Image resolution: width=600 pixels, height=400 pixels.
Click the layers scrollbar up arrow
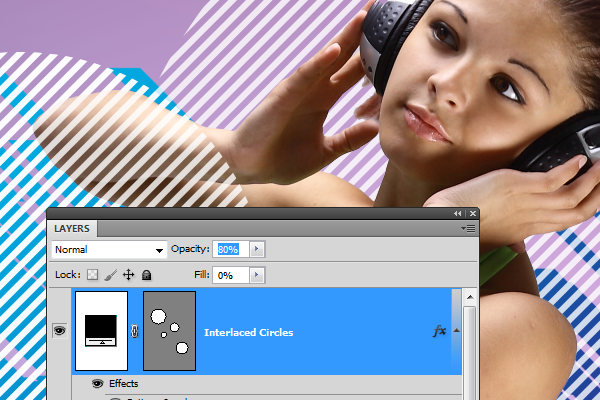point(470,296)
